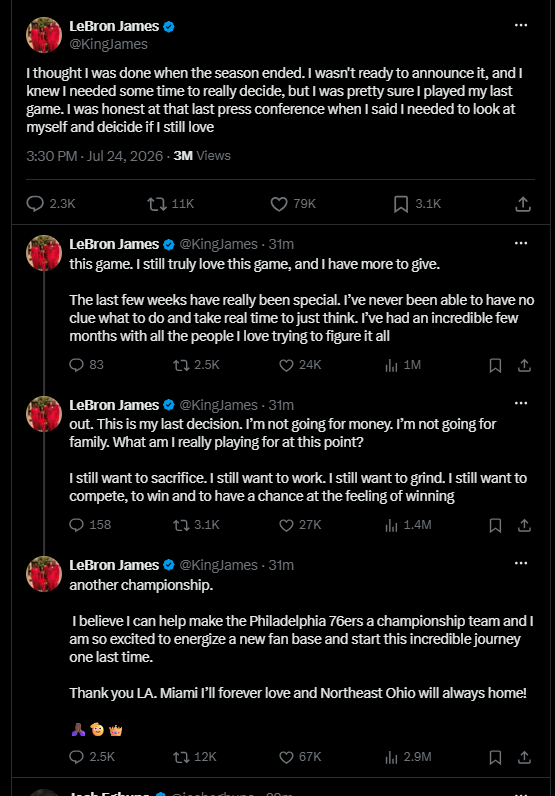Share the Philadelphia 76ers announcement tweet

[x=524, y=757]
